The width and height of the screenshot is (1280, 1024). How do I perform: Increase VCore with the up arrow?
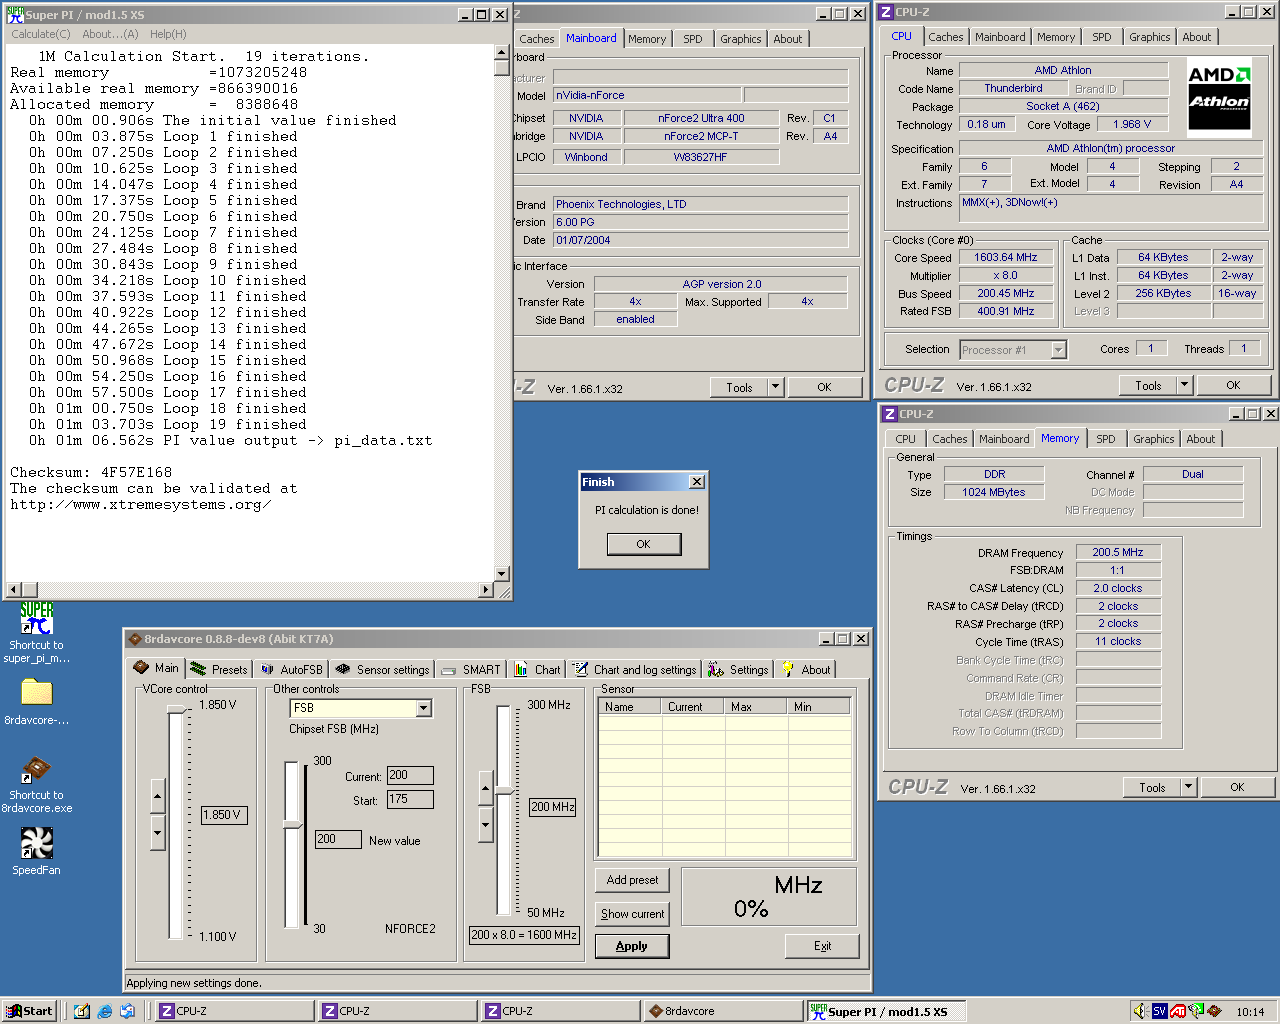[x=157, y=796]
